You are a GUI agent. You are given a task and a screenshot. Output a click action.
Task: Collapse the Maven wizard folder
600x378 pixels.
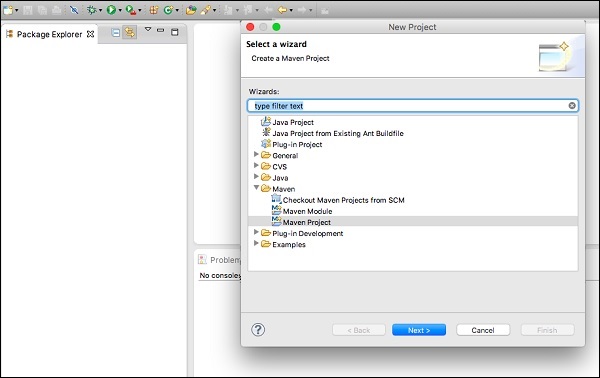256,187
